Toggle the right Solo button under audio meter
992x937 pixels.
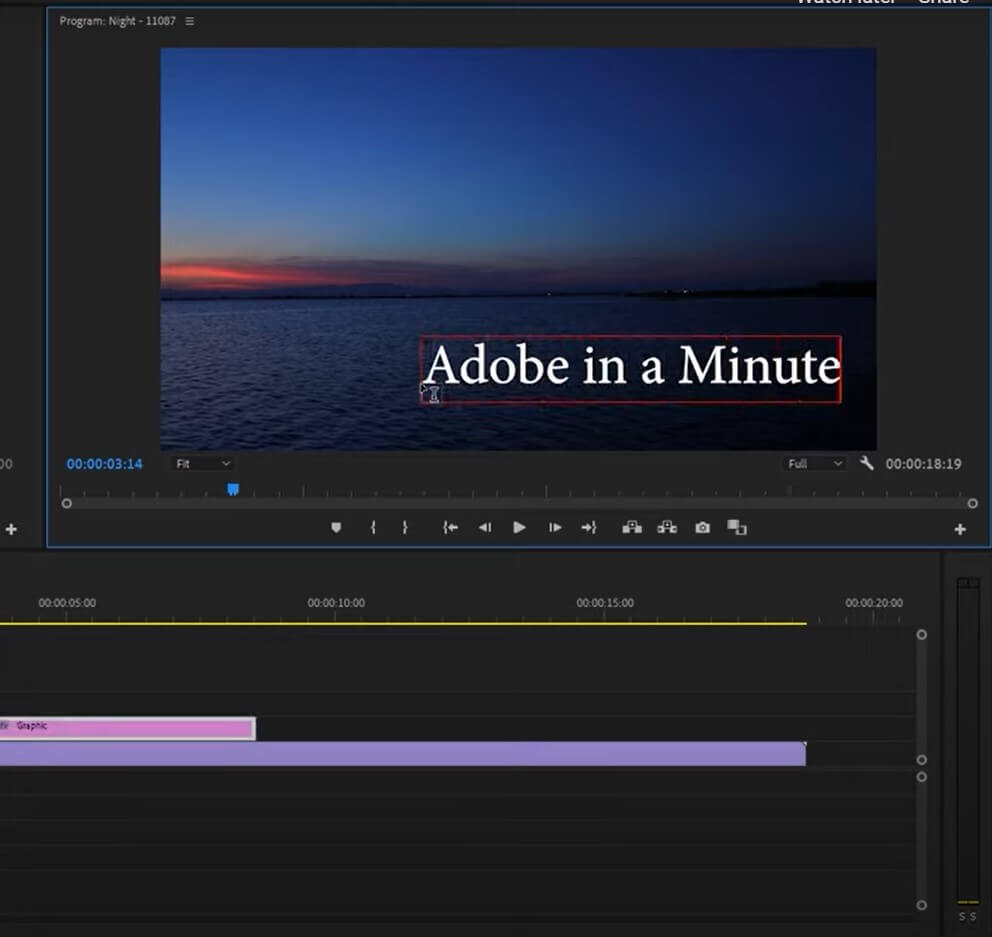[x=973, y=917]
